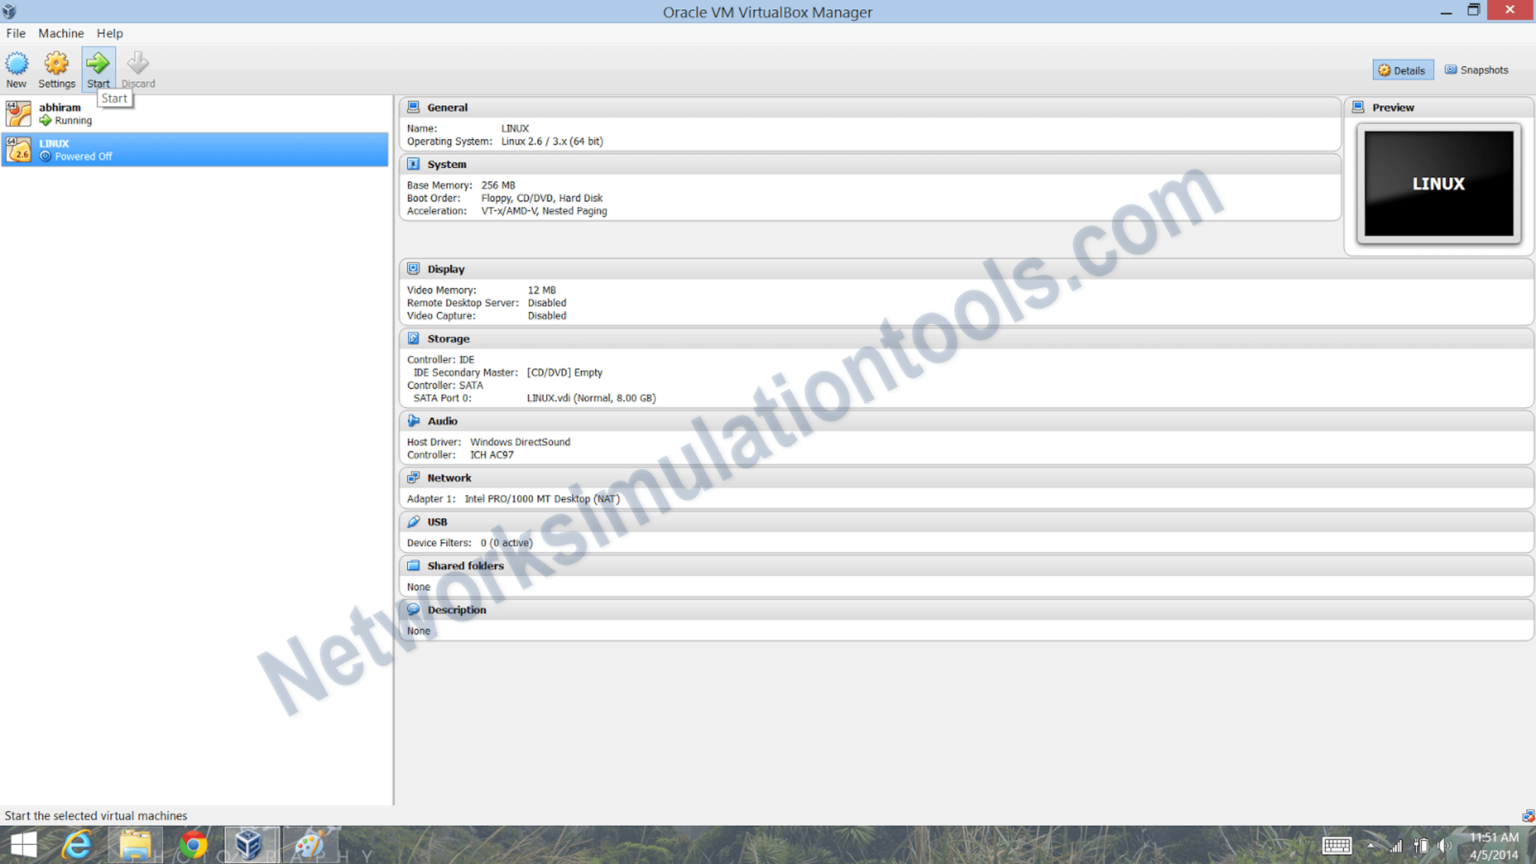Image resolution: width=1536 pixels, height=864 pixels.
Task: Click the Audio section icon
Action: pyautogui.click(x=414, y=420)
